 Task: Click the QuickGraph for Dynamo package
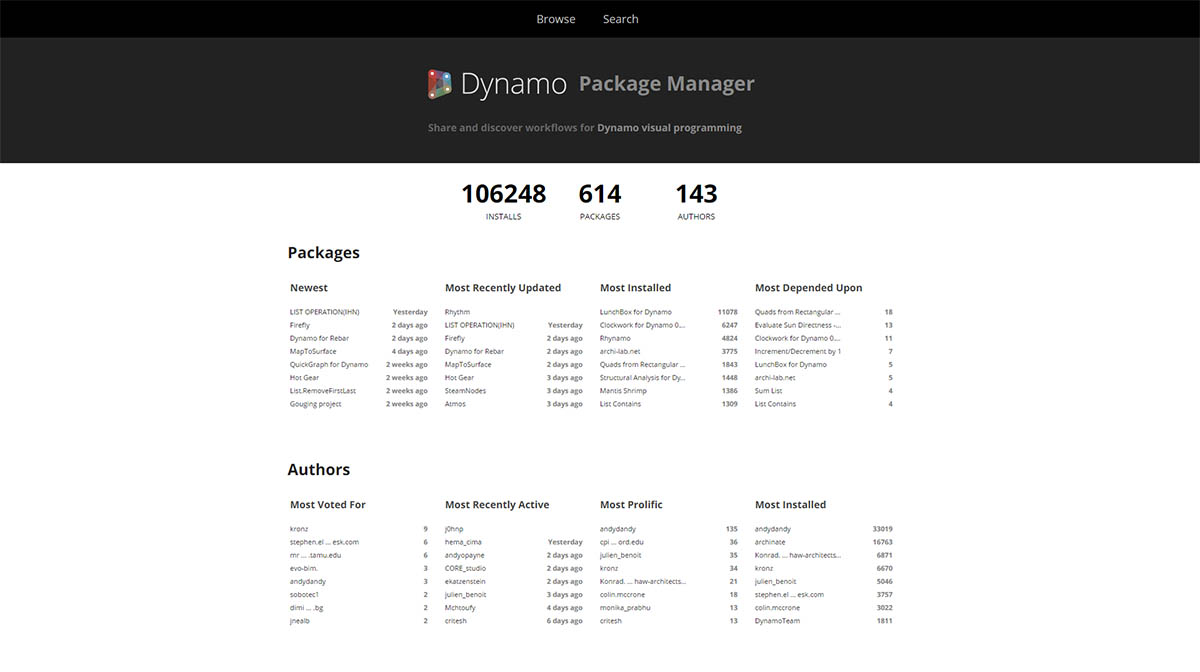click(x=329, y=365)
